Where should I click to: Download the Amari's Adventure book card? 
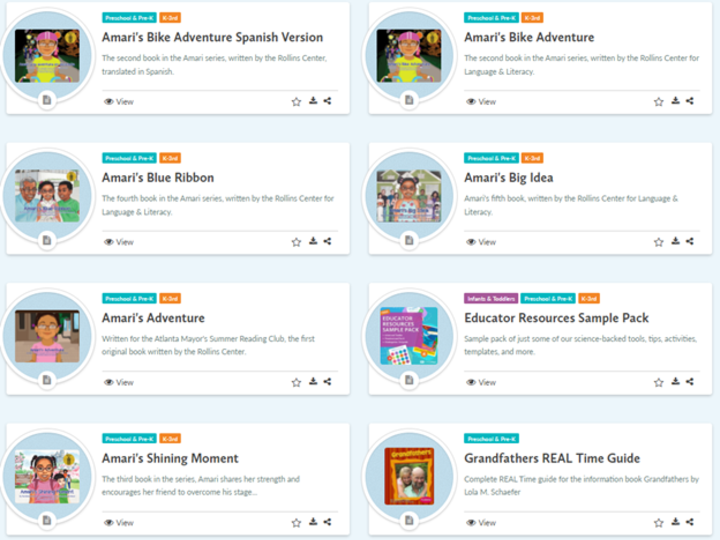click(x=313, y=382)
